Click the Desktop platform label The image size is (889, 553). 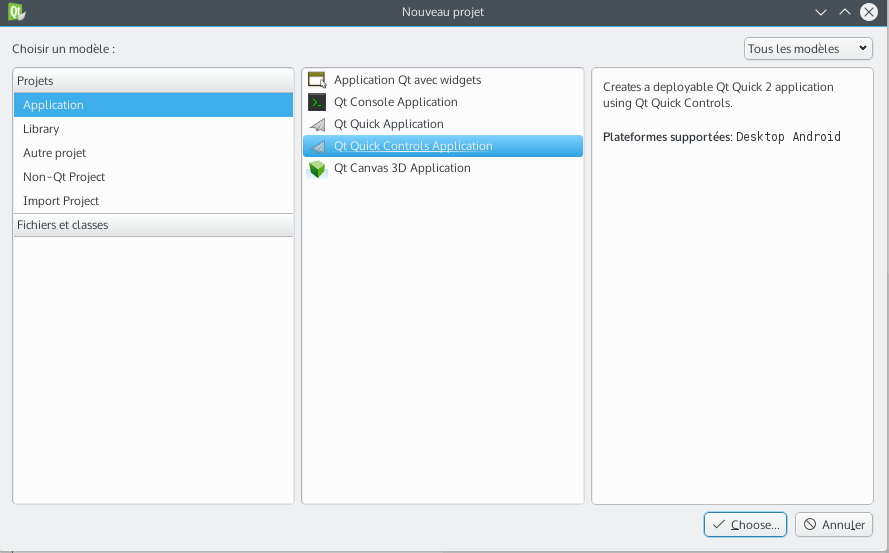point(760,137)
